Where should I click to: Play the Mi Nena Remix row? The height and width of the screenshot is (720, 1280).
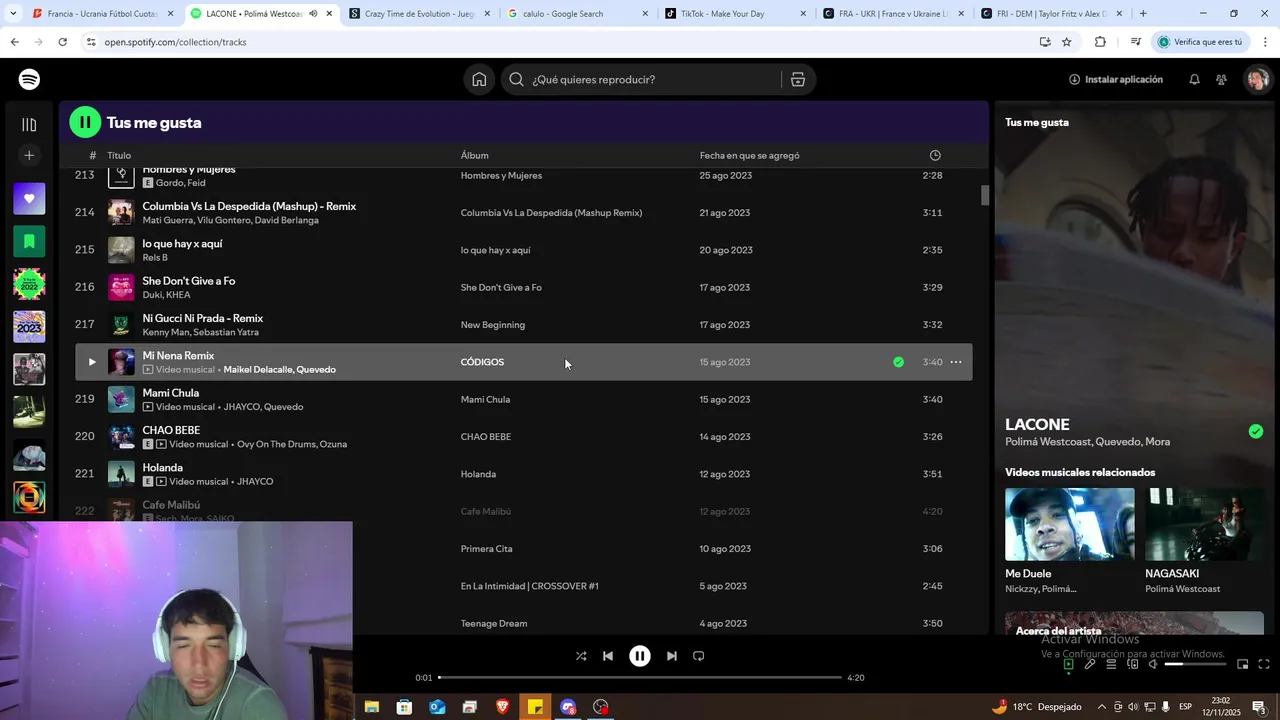(91, 362)
